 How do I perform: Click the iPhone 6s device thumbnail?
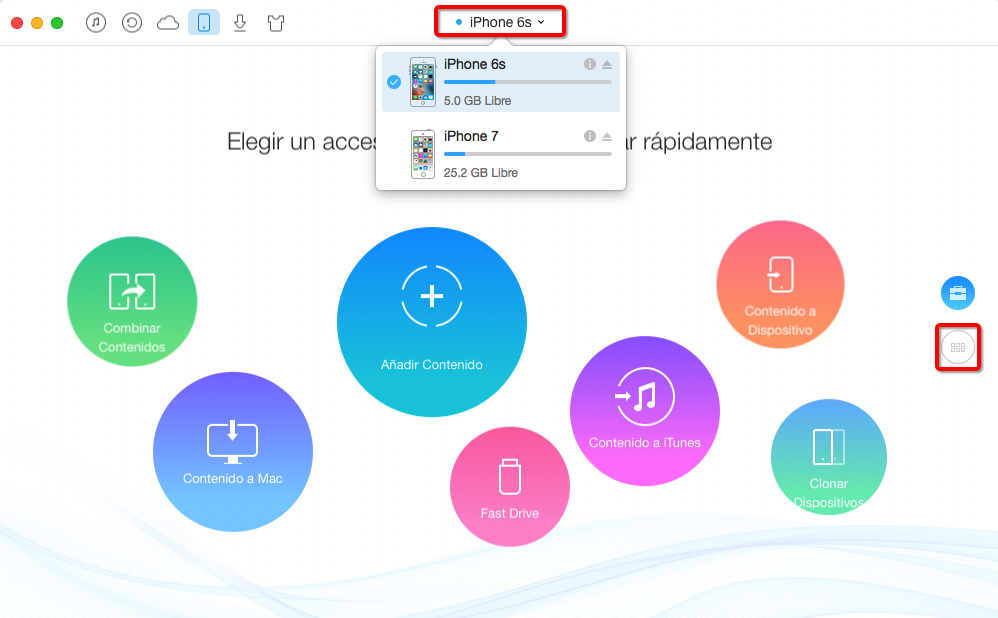tap(423, 81)
